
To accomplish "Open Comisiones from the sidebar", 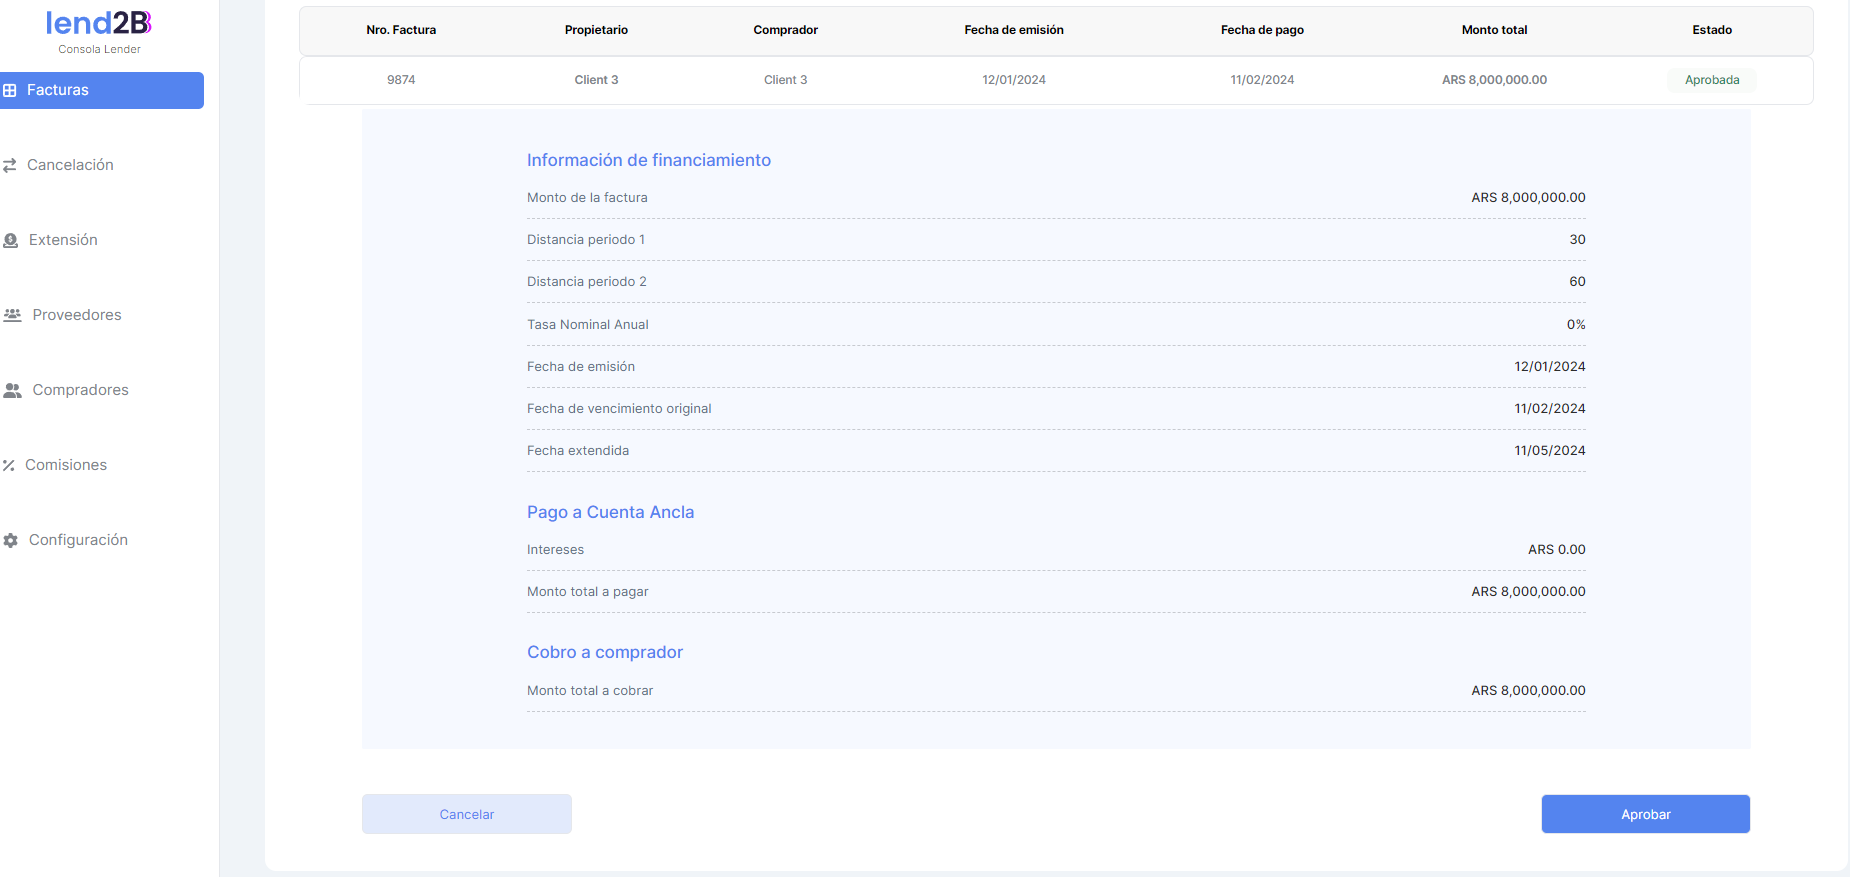I will (66, 465).
